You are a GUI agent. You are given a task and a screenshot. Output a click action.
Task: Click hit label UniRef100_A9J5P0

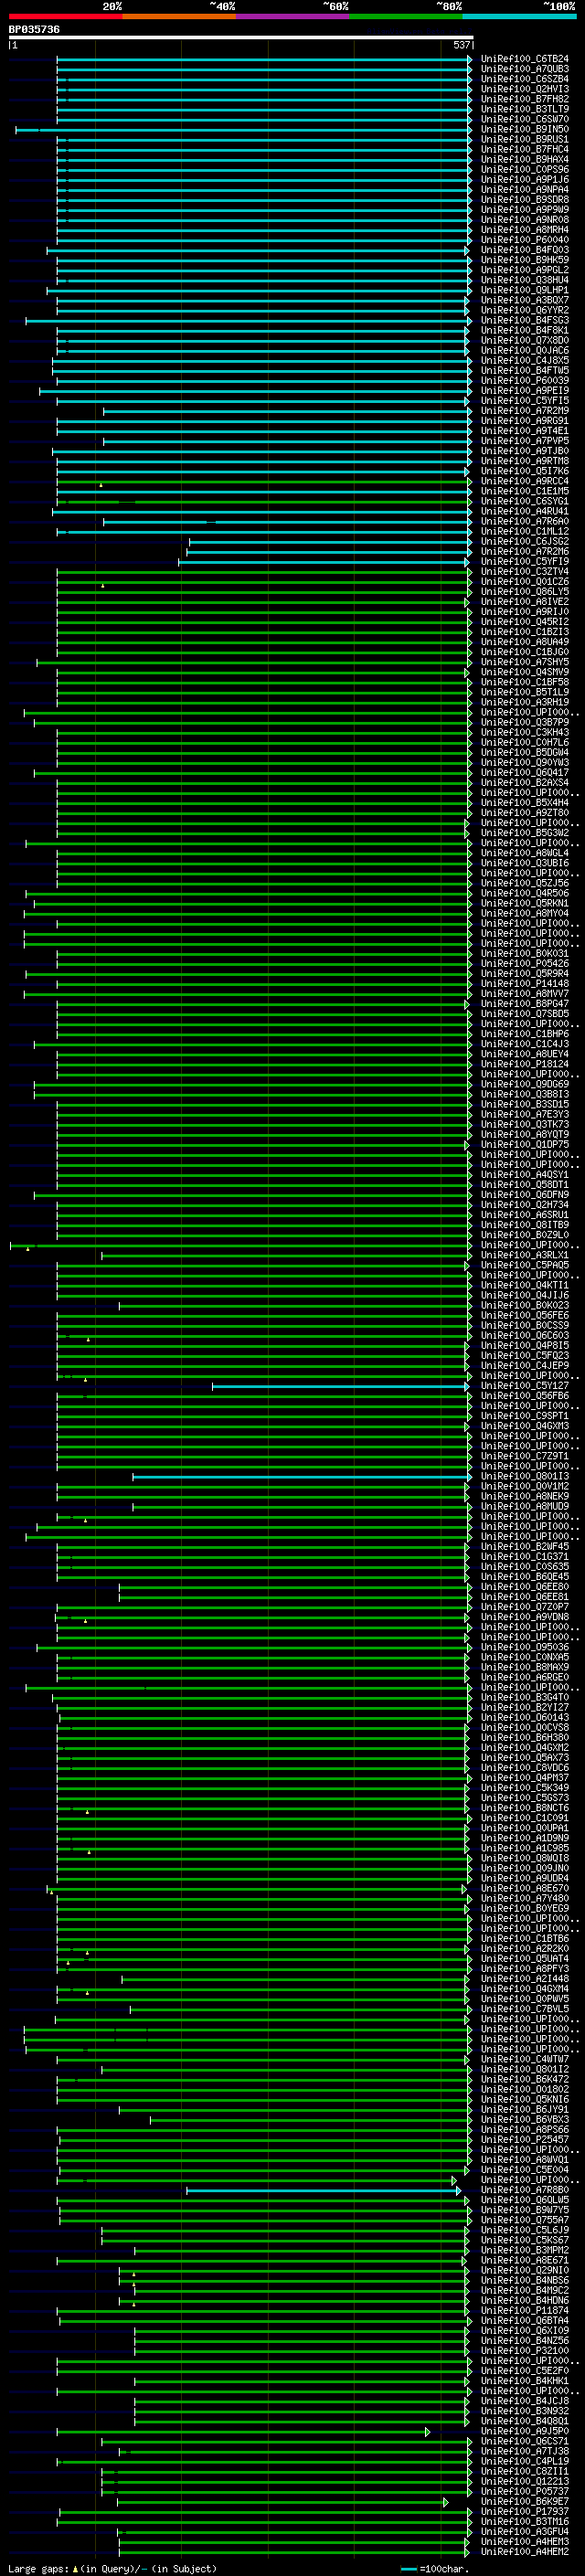(x=525, y=2431)
